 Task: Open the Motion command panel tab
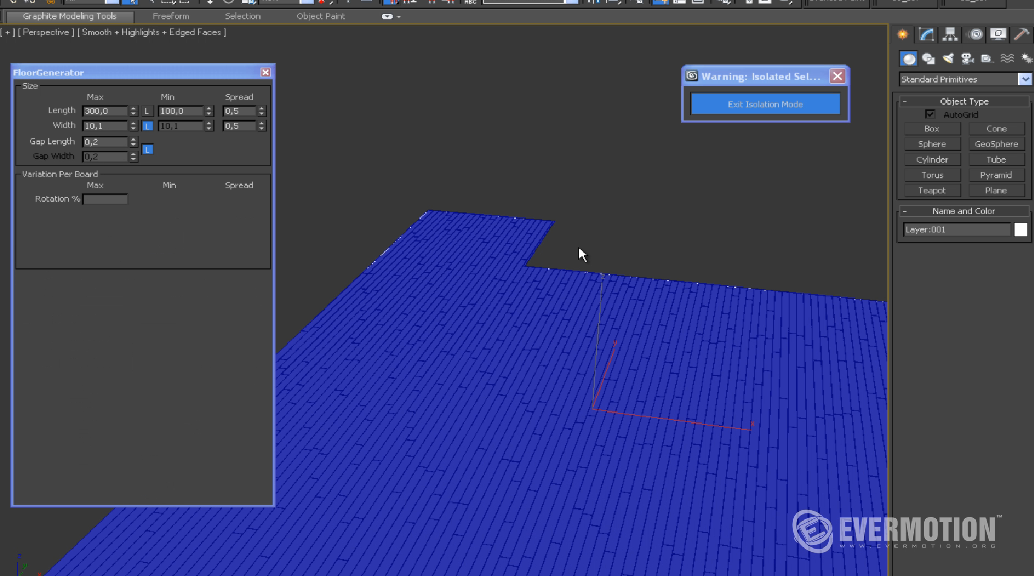(975, 34)
